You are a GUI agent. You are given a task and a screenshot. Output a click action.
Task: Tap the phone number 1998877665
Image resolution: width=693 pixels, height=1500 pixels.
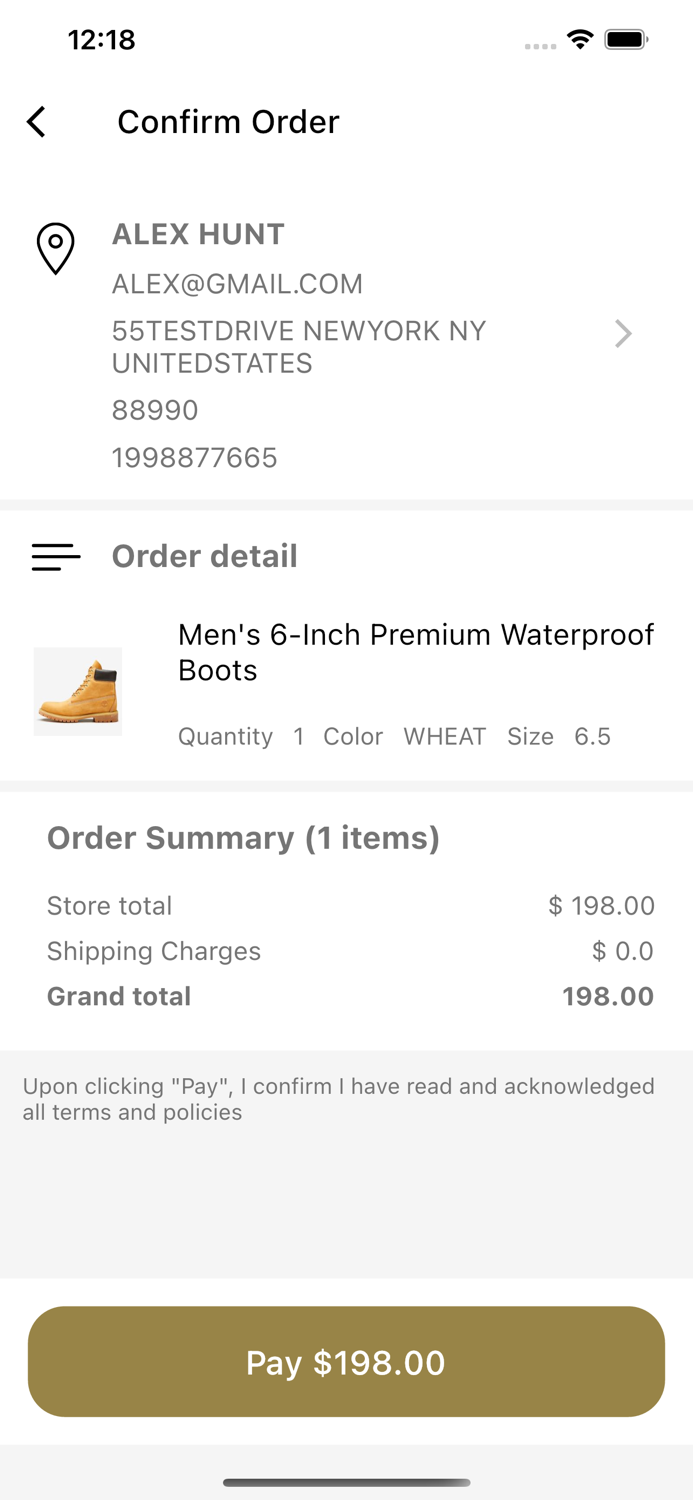coord(195,458)
